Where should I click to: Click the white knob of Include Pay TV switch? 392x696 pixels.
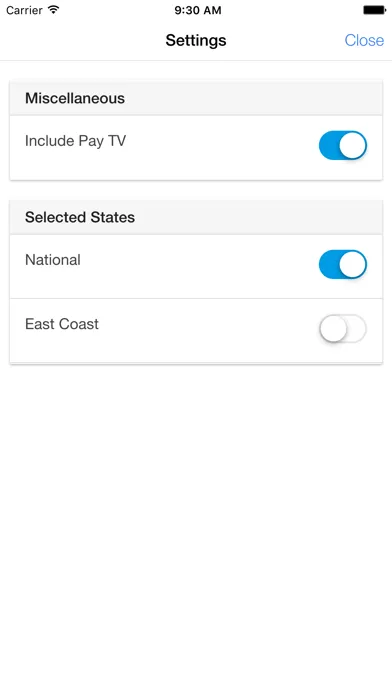353,145
